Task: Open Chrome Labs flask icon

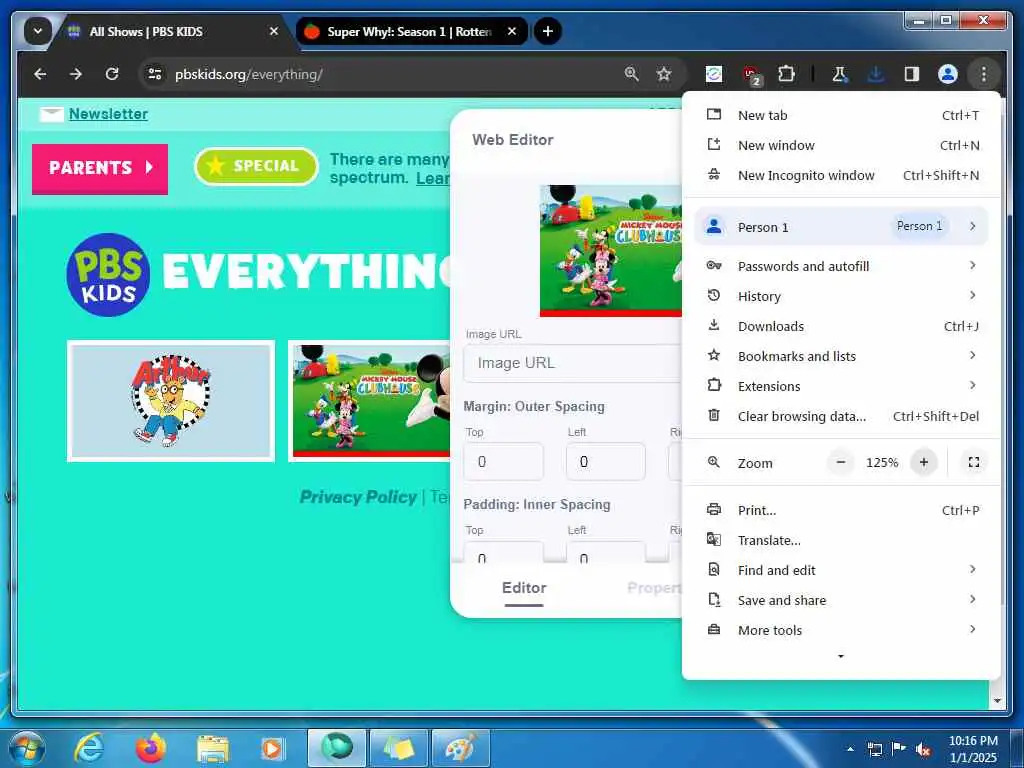Action: coord(839,74)
